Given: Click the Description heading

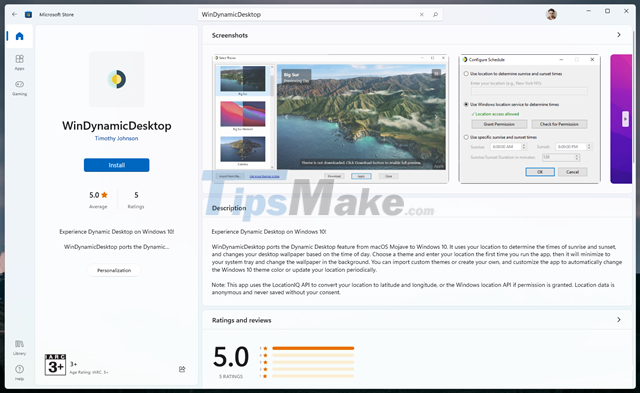Looking at the screenshot, I should 229,208.
